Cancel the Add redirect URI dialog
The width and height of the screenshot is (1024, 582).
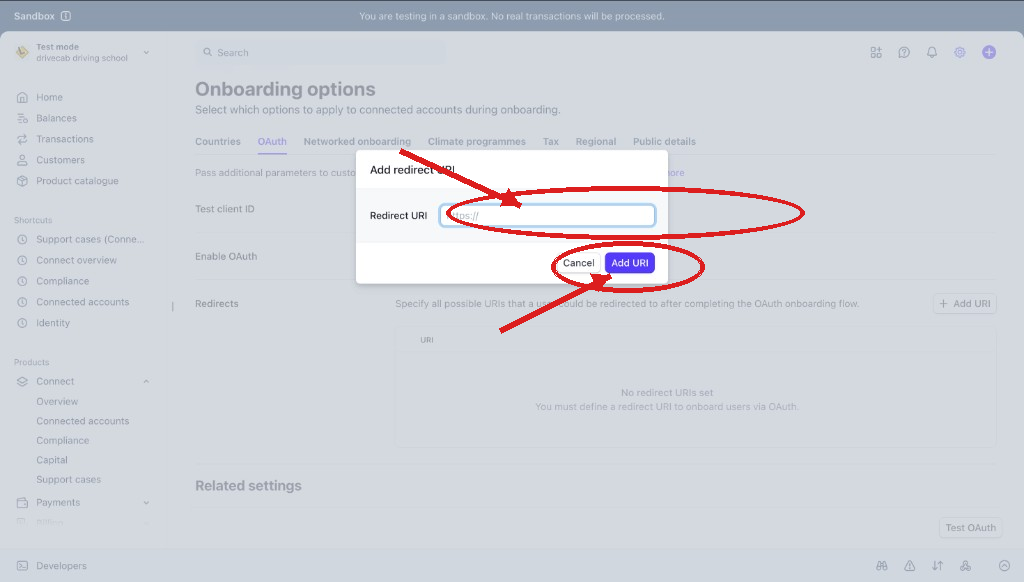click(x=579, y=263)
